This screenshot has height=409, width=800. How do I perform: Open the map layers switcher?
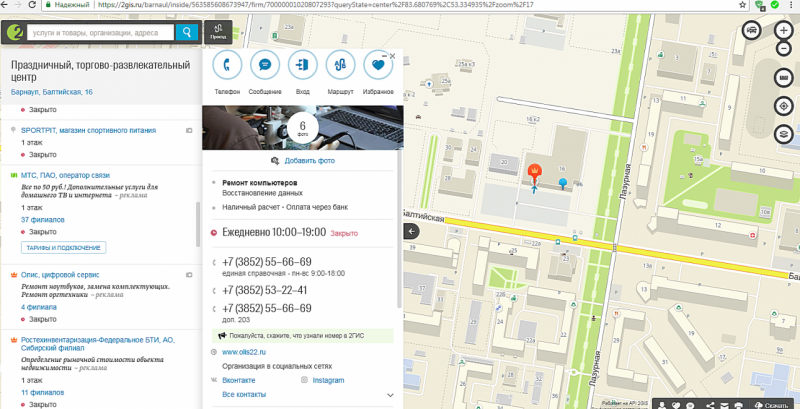tap(784, 133)
